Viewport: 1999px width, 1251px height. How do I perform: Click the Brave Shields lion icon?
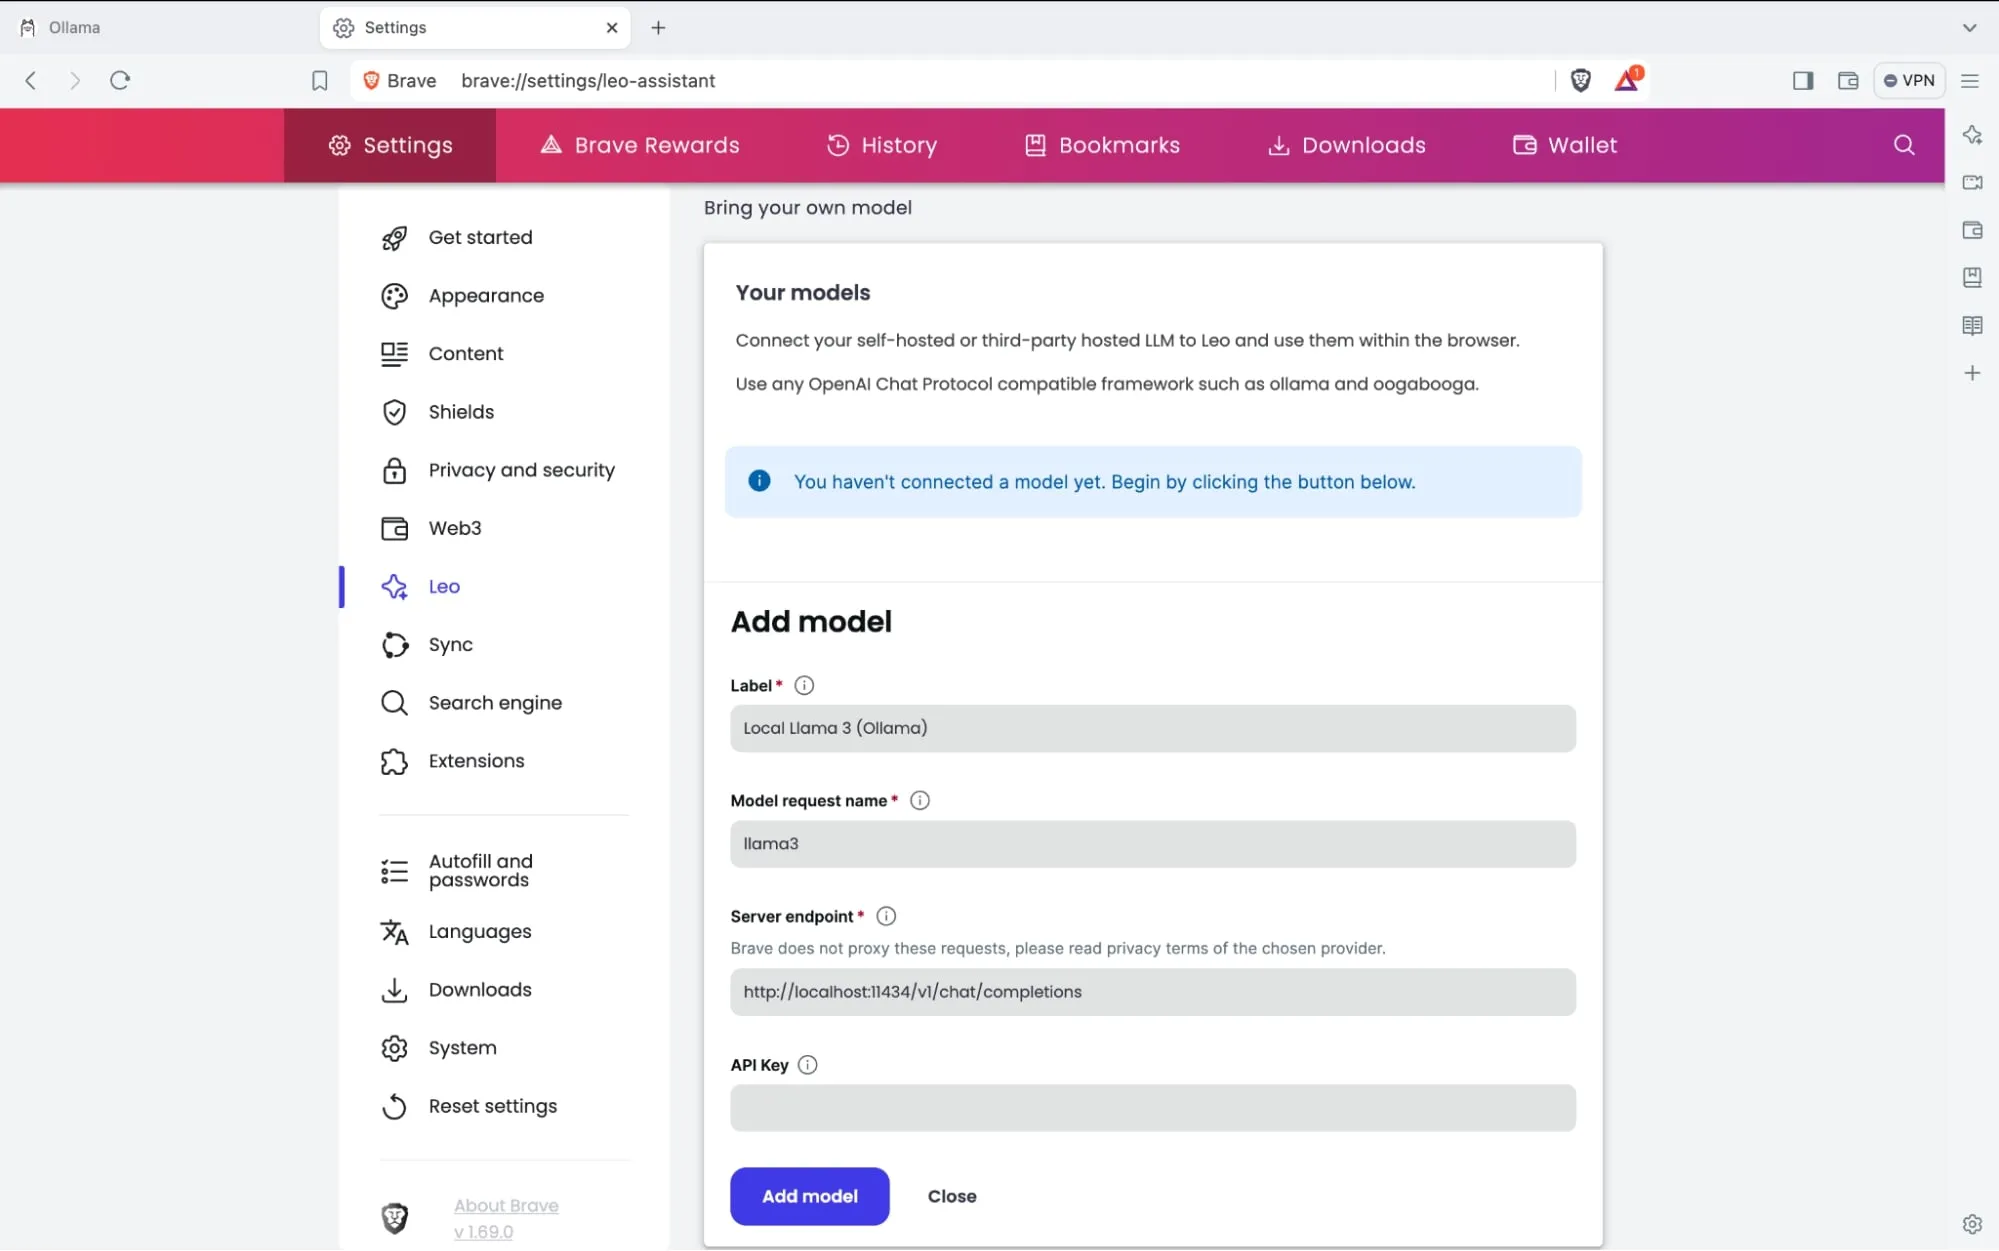1580,79
